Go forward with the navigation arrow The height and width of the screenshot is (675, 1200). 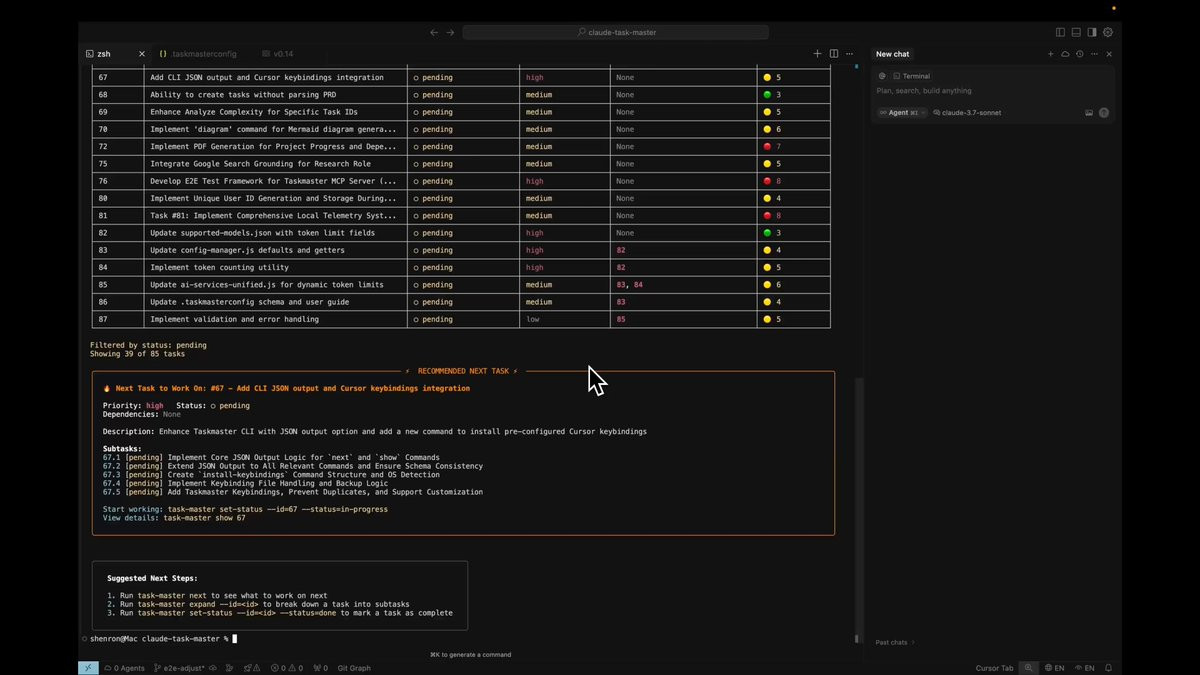tap(450, 32)
